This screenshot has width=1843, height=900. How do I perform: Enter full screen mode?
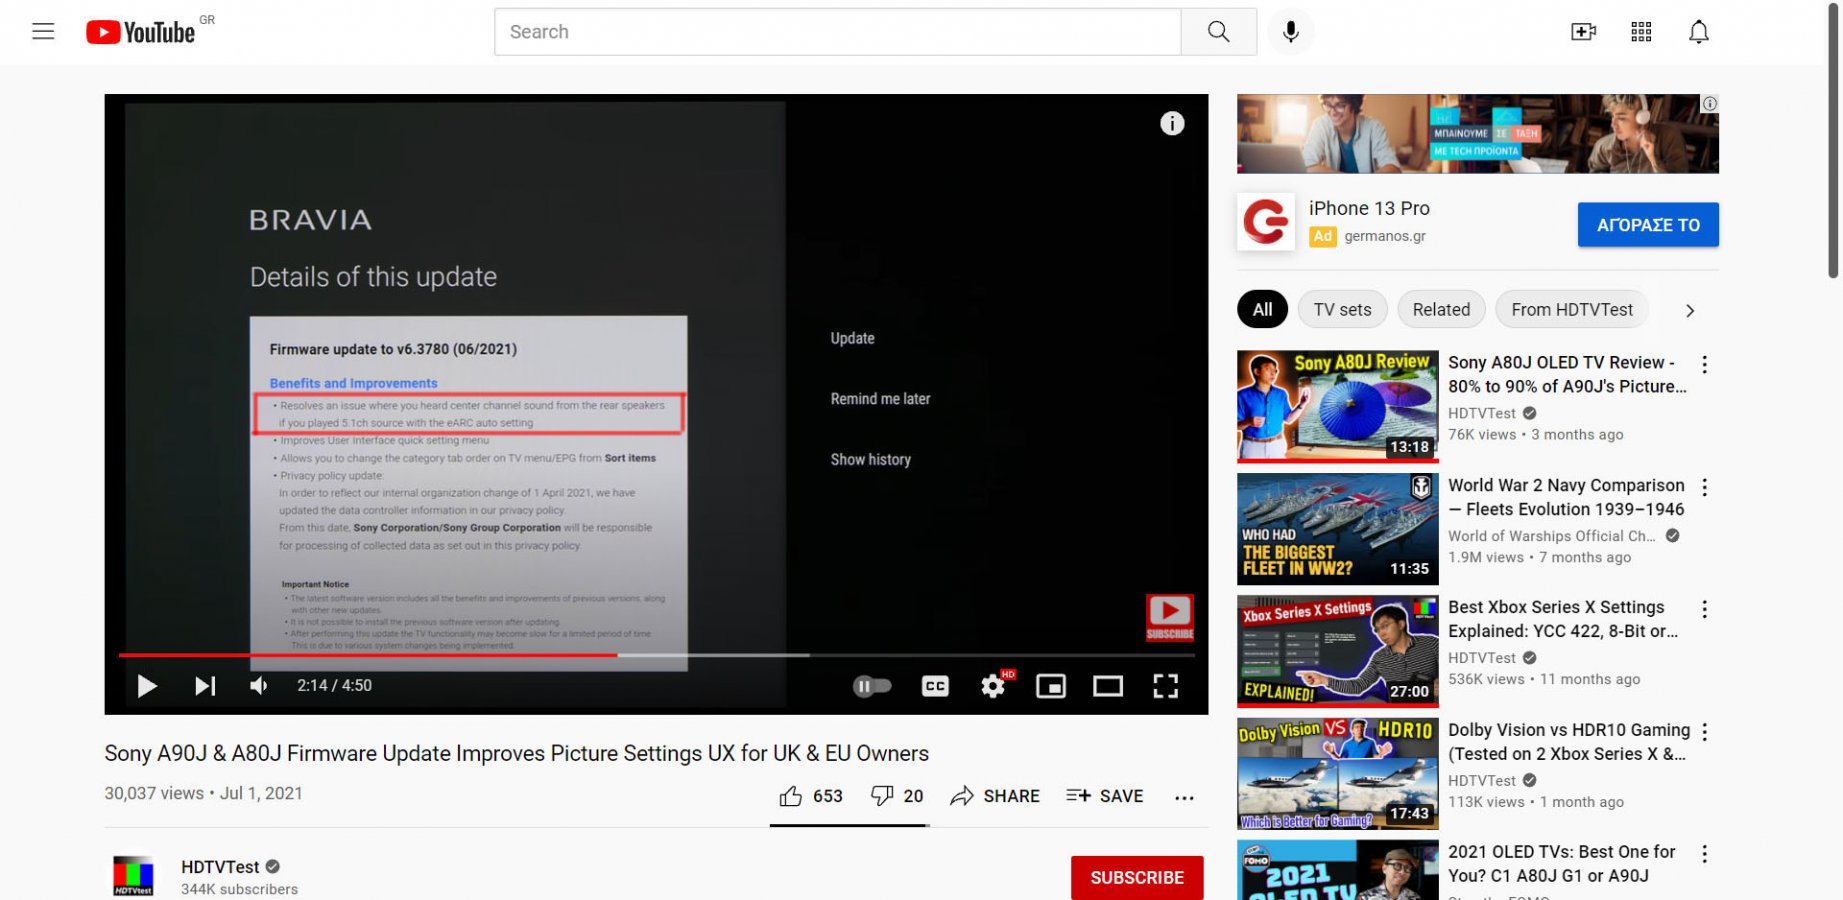(x=1166, y=686)
